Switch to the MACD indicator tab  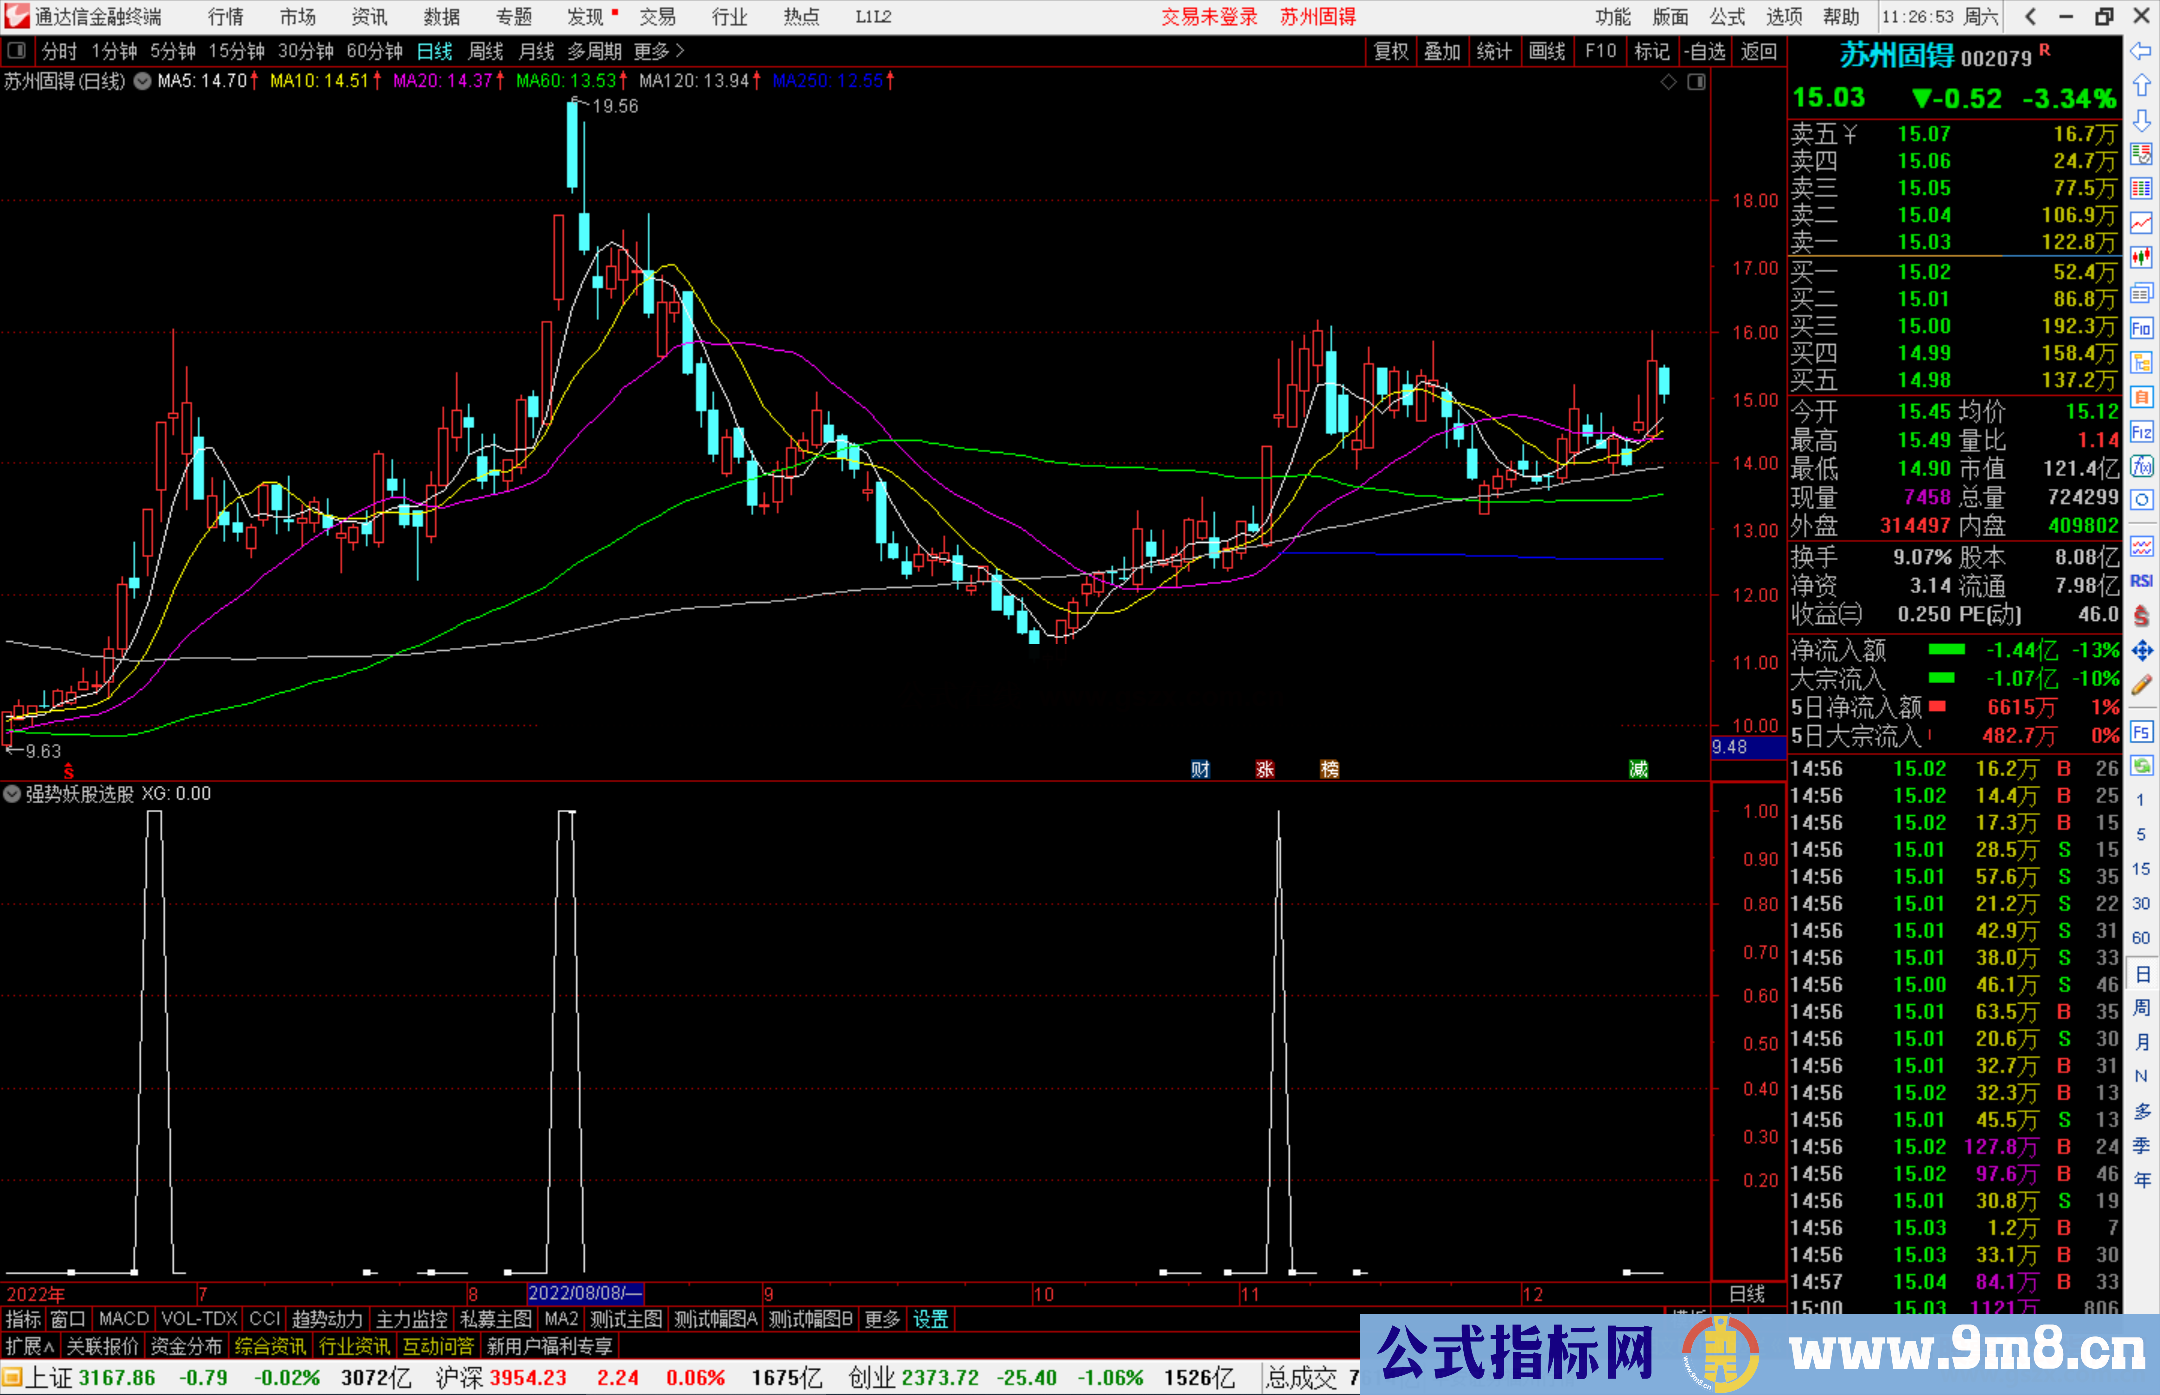(123, 1319)
